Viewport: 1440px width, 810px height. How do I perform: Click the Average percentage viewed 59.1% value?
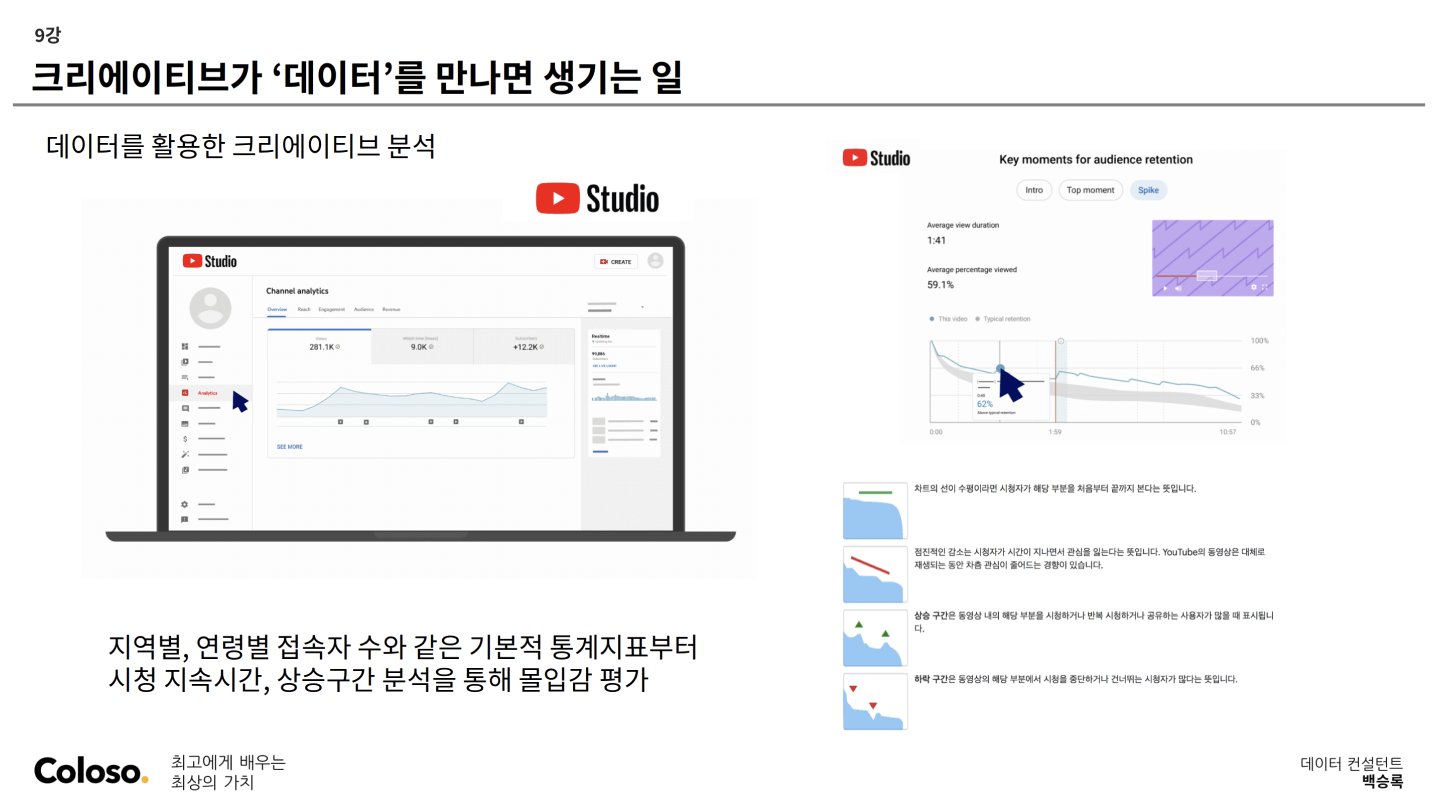click(940, 285)
